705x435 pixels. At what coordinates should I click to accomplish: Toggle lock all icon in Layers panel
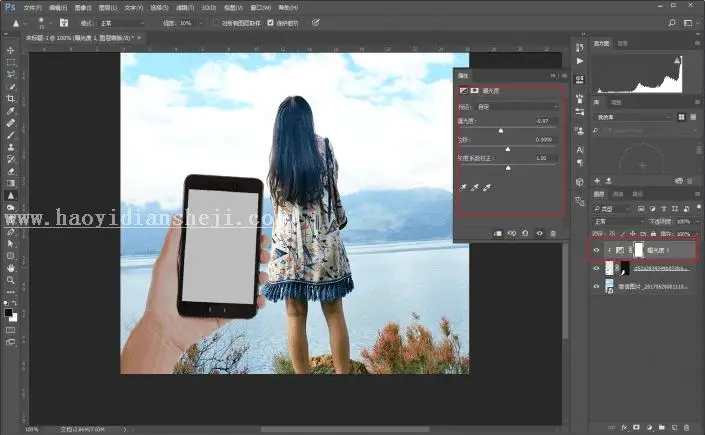[x=653, y=234]
